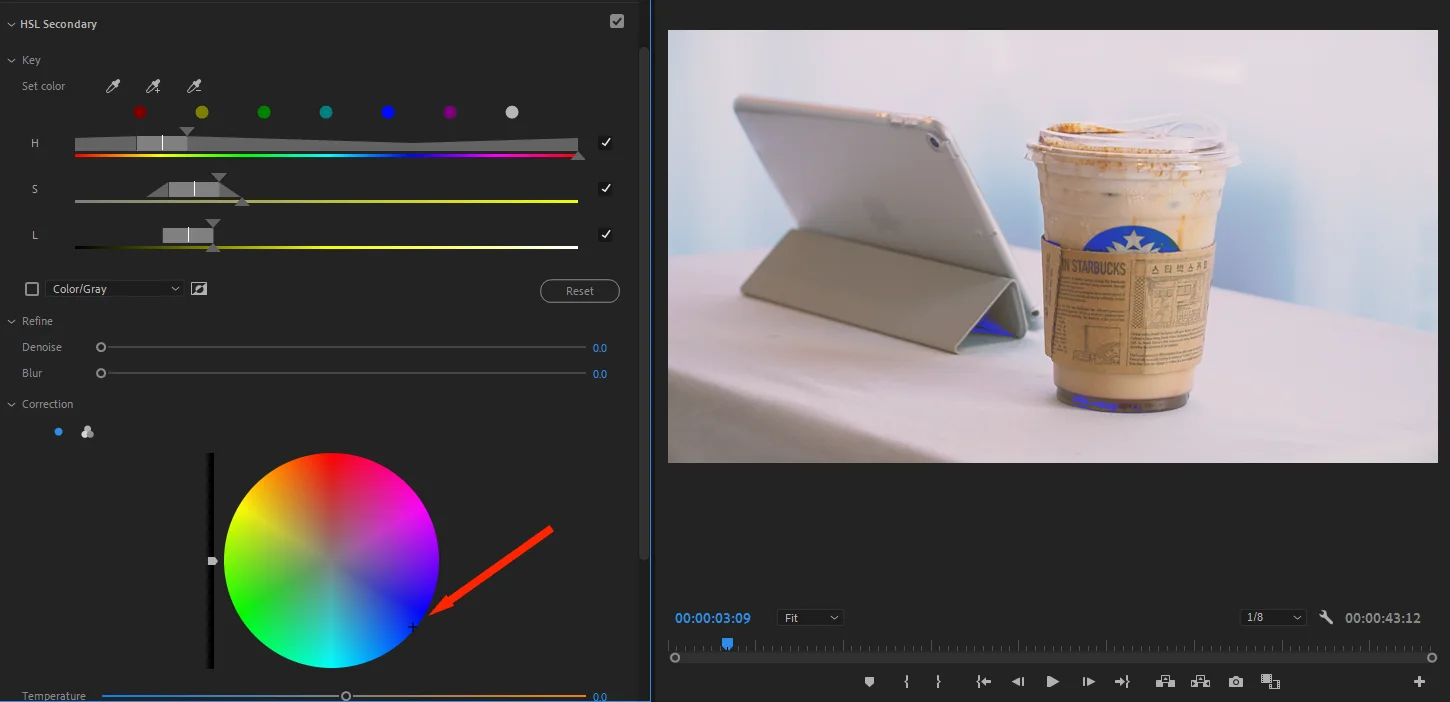1450x702 pixels.
Task: Mark In point button
Action: (906, 682)
